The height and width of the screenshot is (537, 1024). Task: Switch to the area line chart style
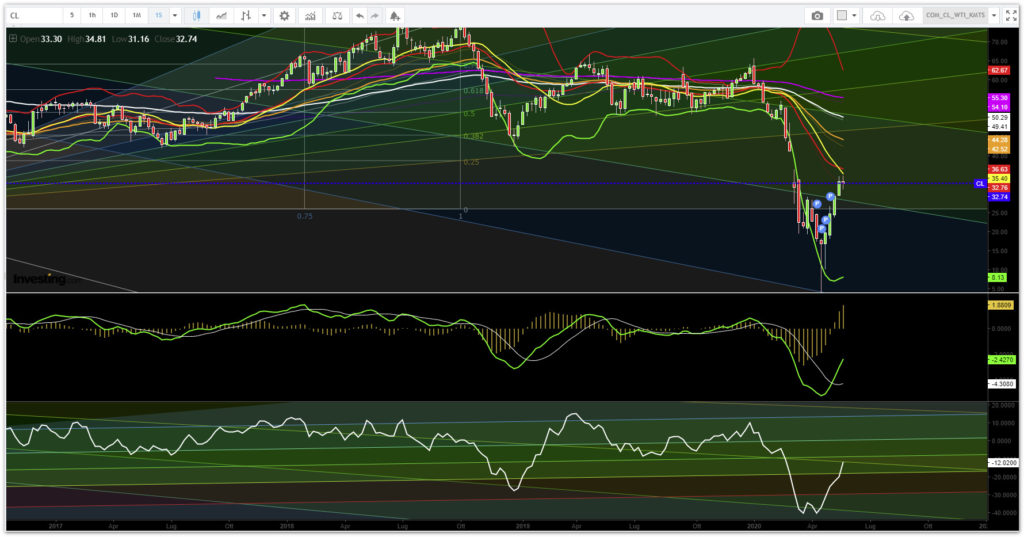(221, 16)
